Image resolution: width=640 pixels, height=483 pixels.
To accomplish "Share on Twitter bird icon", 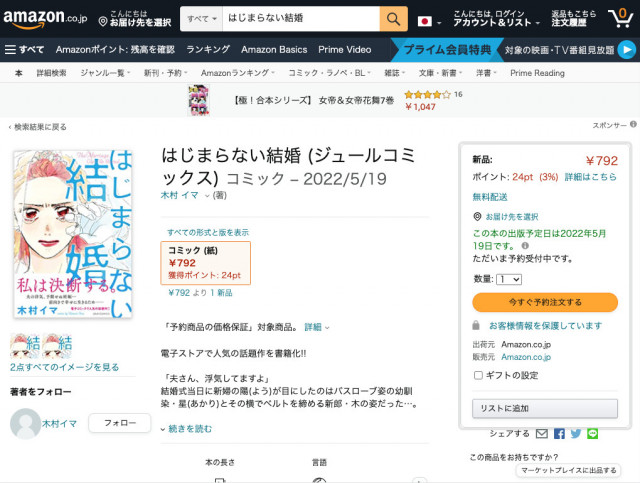I will tap(576, 434).
